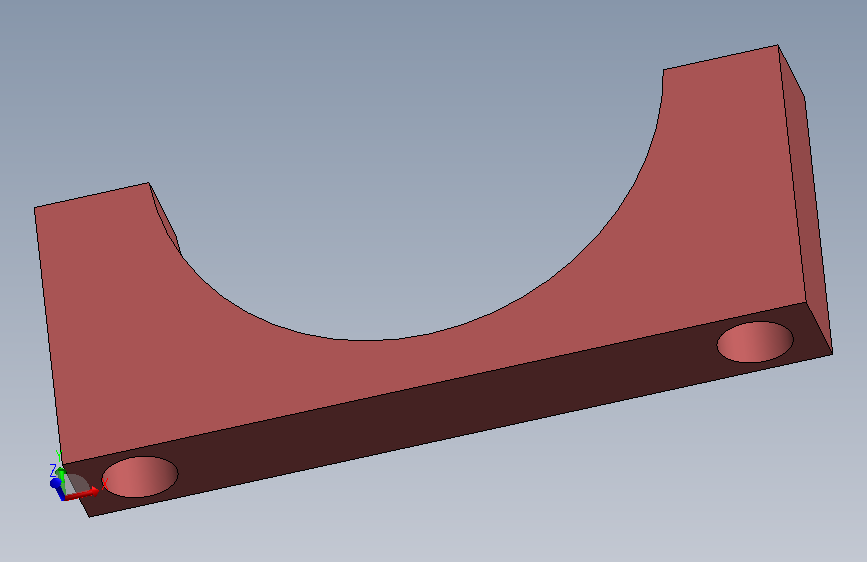Select the small inner face beside the left arc end
Screen dimensions: 867x562
point(166,221)
